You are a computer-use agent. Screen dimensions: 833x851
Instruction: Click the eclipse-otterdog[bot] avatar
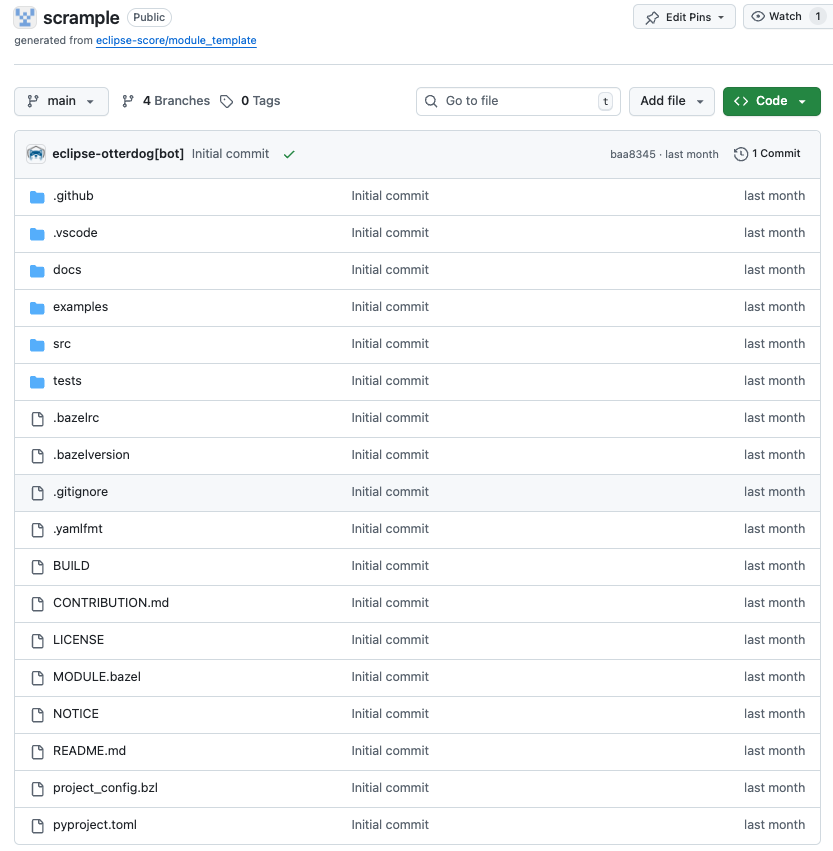point(35,154)
